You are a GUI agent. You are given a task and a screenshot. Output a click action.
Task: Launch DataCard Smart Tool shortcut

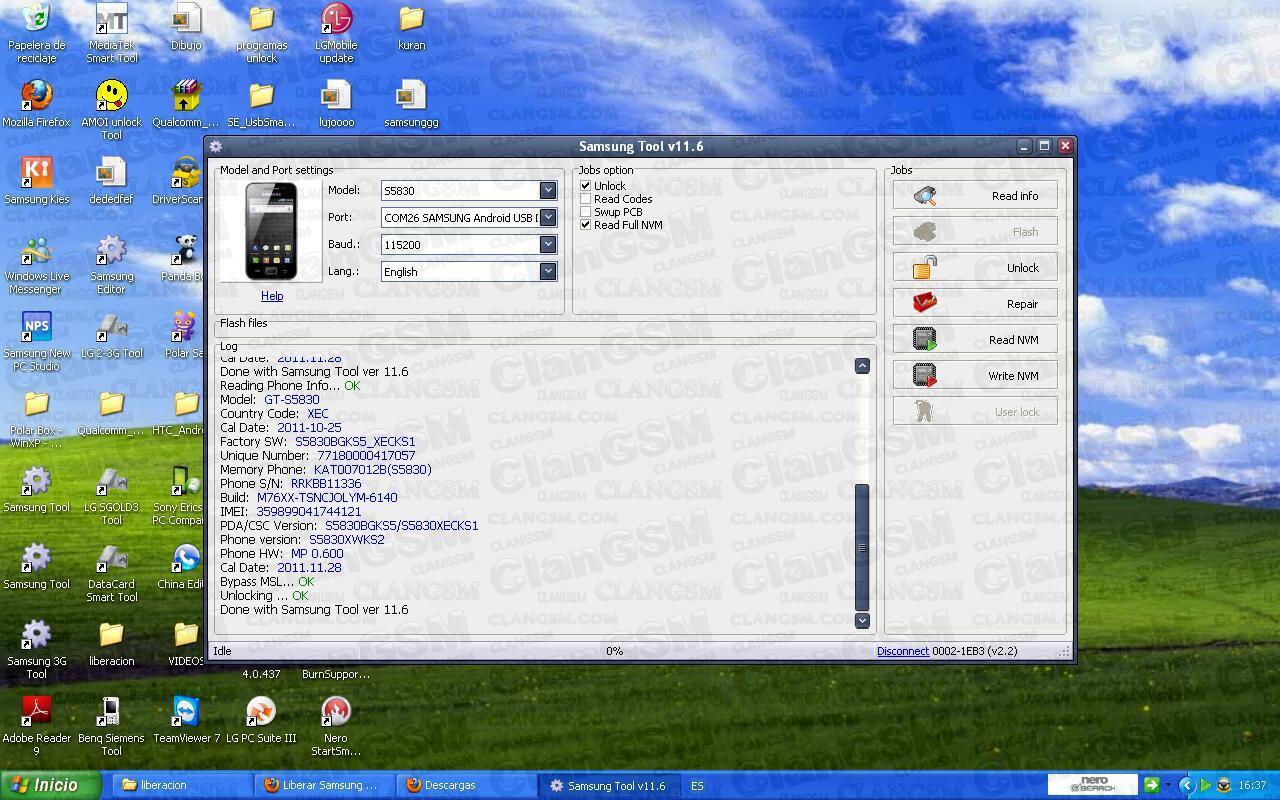tap(111, 571)
